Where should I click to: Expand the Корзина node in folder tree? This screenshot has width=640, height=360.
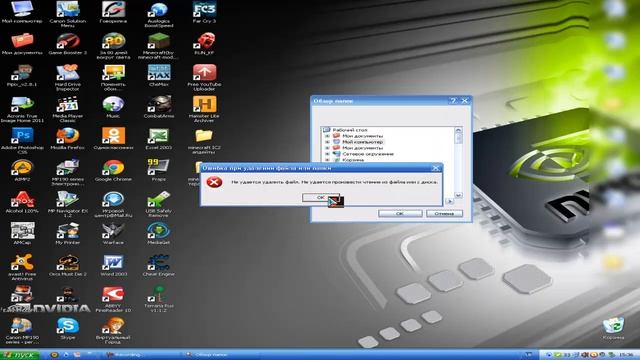point(327,160)
